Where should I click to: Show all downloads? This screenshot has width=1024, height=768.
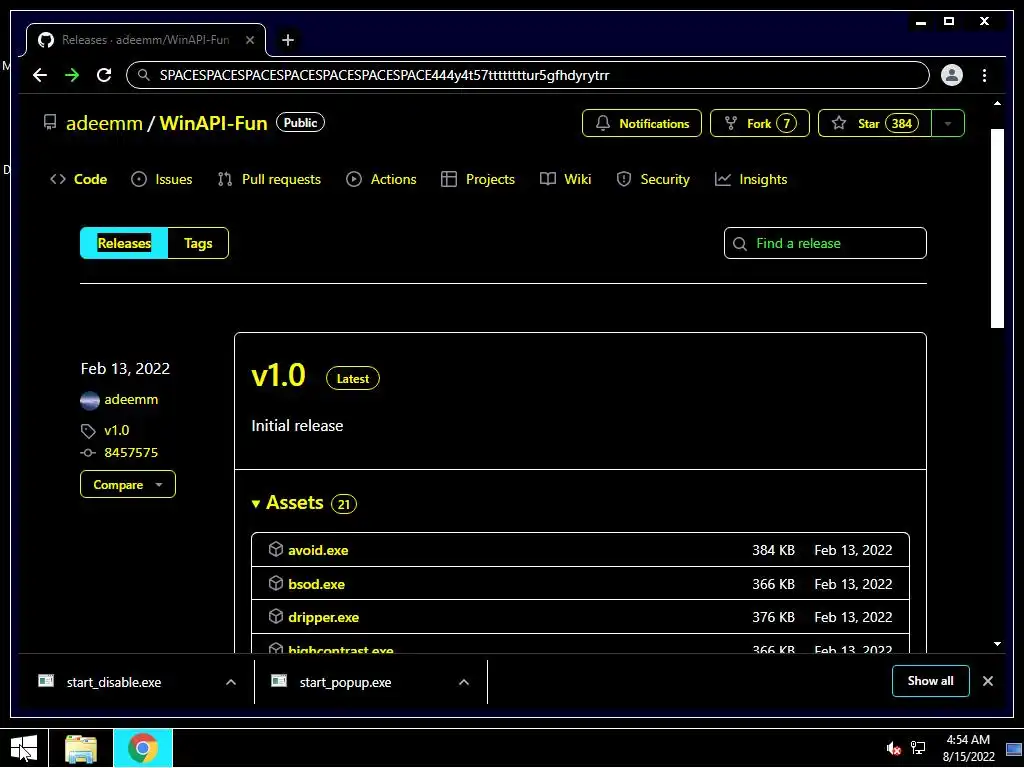931,680
